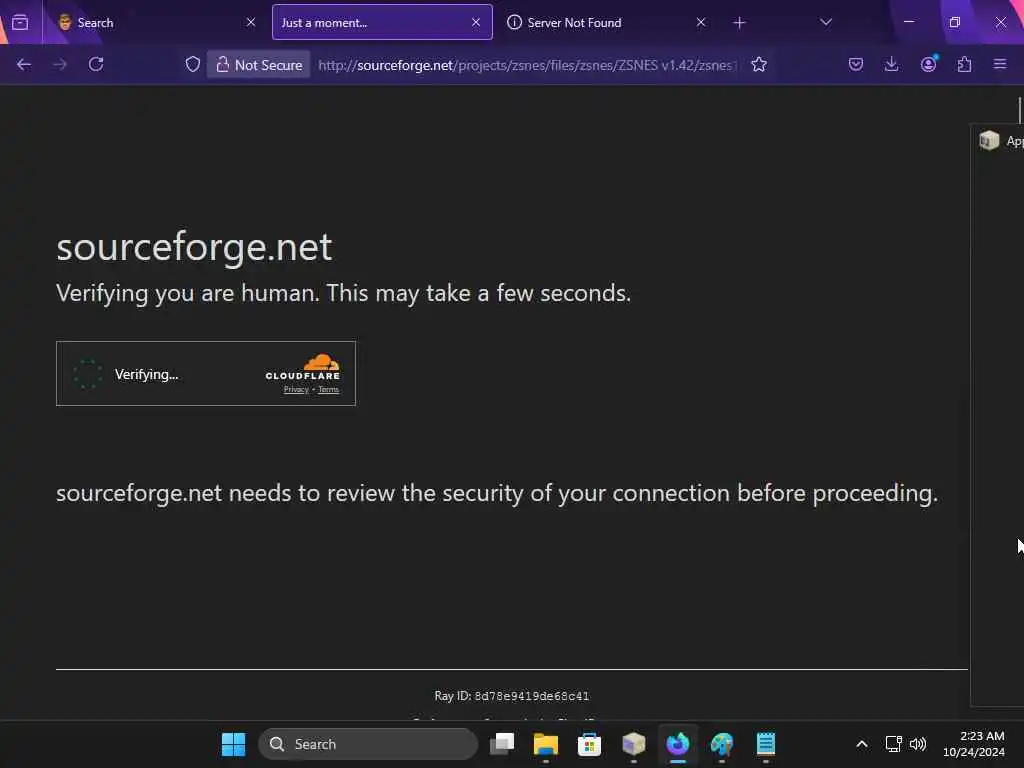1024x768 pixels.
Task: Open the Firefox account menu
Action: click(929, 63)
